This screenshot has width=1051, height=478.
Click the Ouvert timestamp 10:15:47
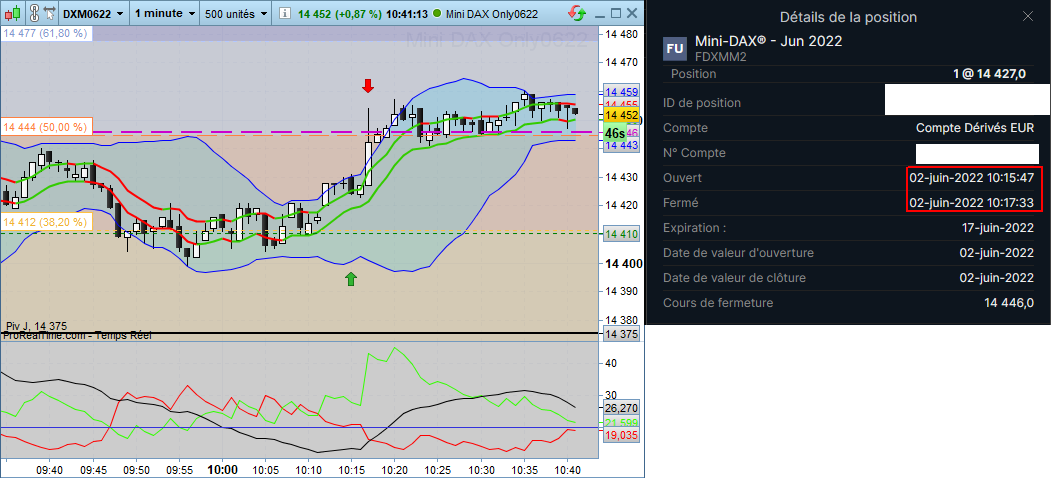pyautogui.click(x=972, y=178)
